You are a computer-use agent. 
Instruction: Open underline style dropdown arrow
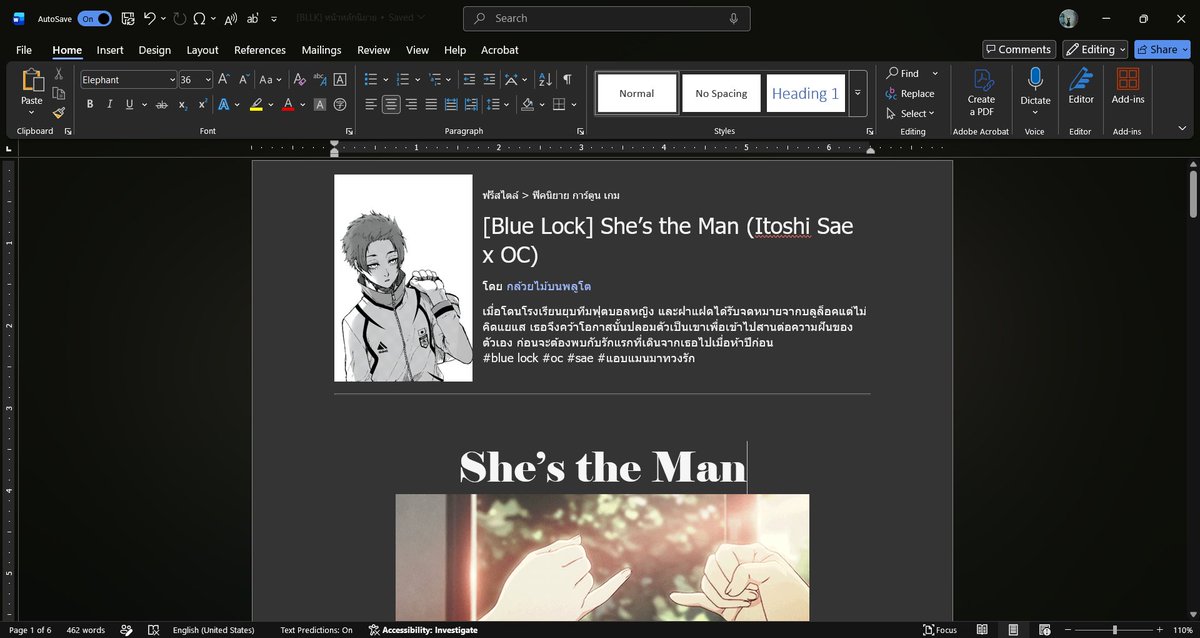tap(144, 104)
